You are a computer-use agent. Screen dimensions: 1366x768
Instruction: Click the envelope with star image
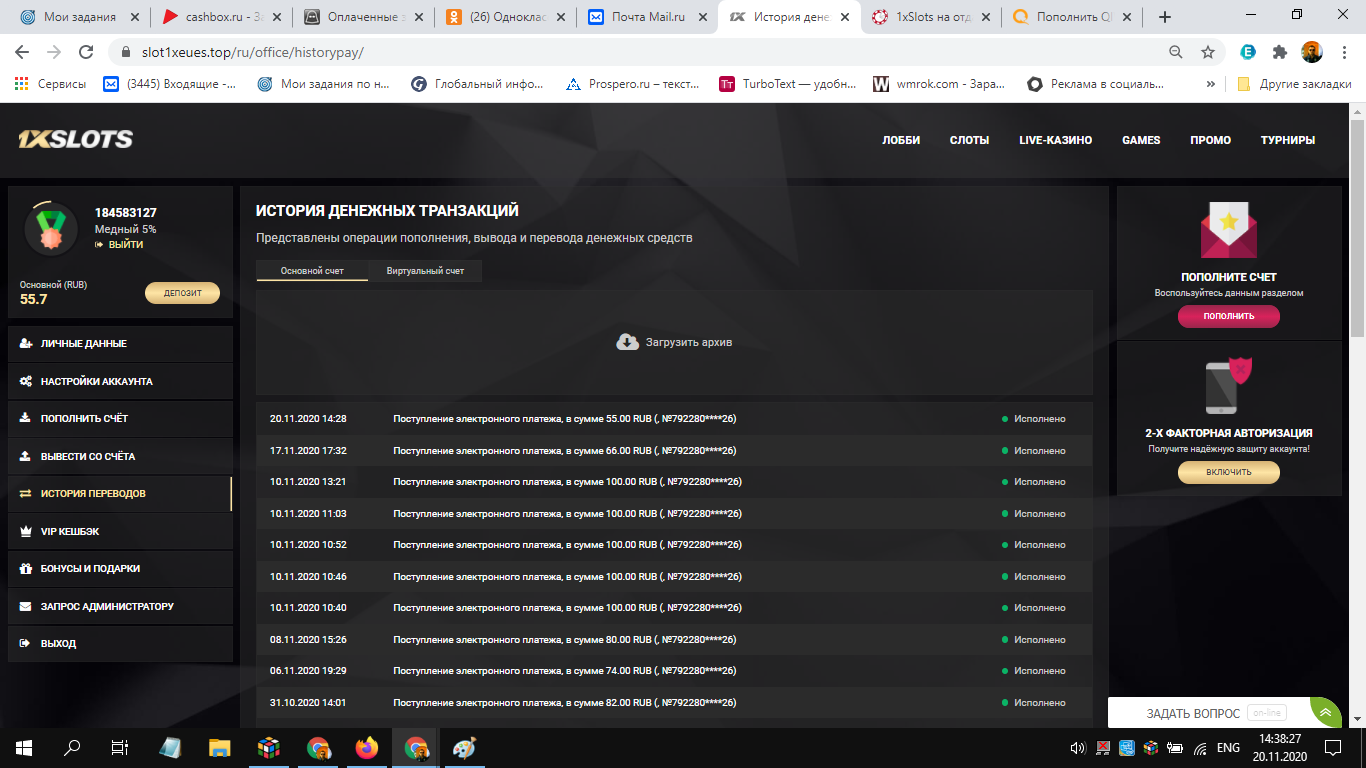[x=1228, y=230]
